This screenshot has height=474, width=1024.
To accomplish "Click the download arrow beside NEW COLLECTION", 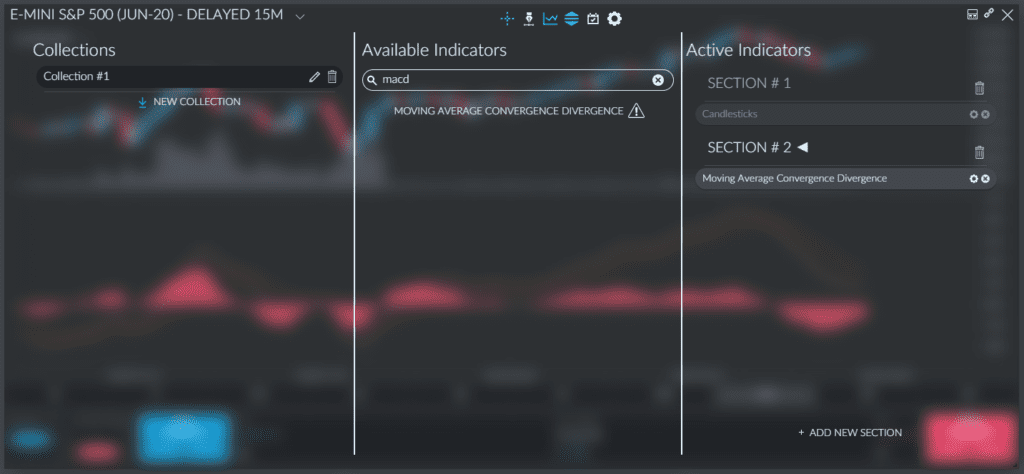I will coord(142,103).
